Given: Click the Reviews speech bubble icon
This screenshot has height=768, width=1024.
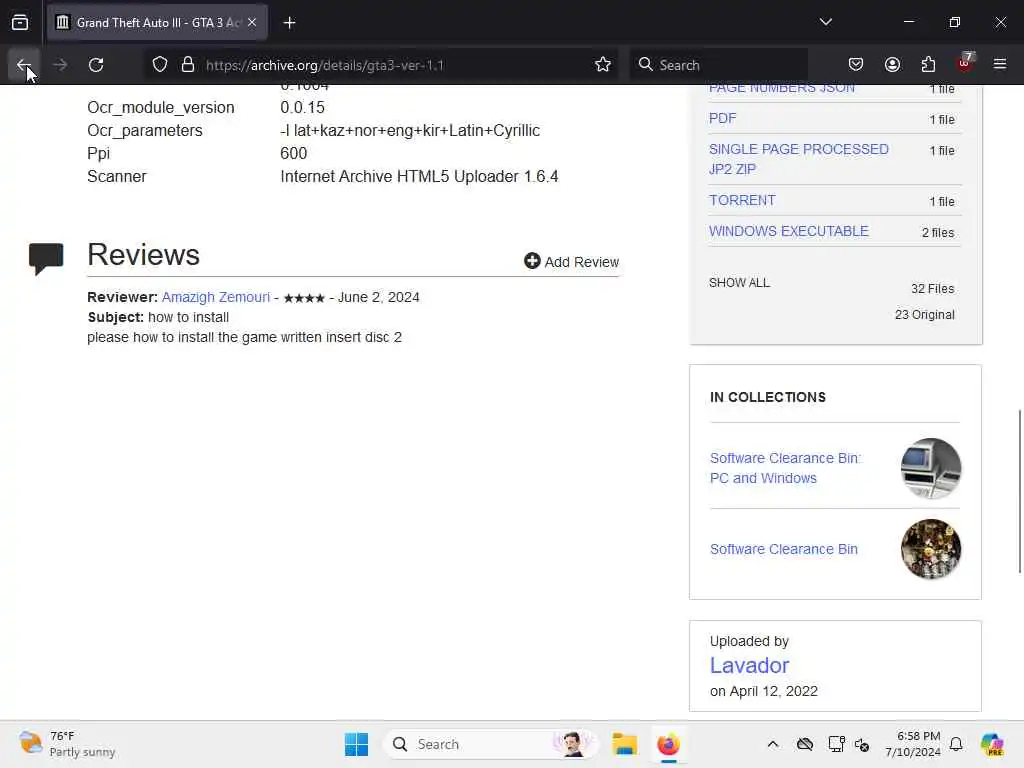Looking at the screenshot, I should (46, 259).
